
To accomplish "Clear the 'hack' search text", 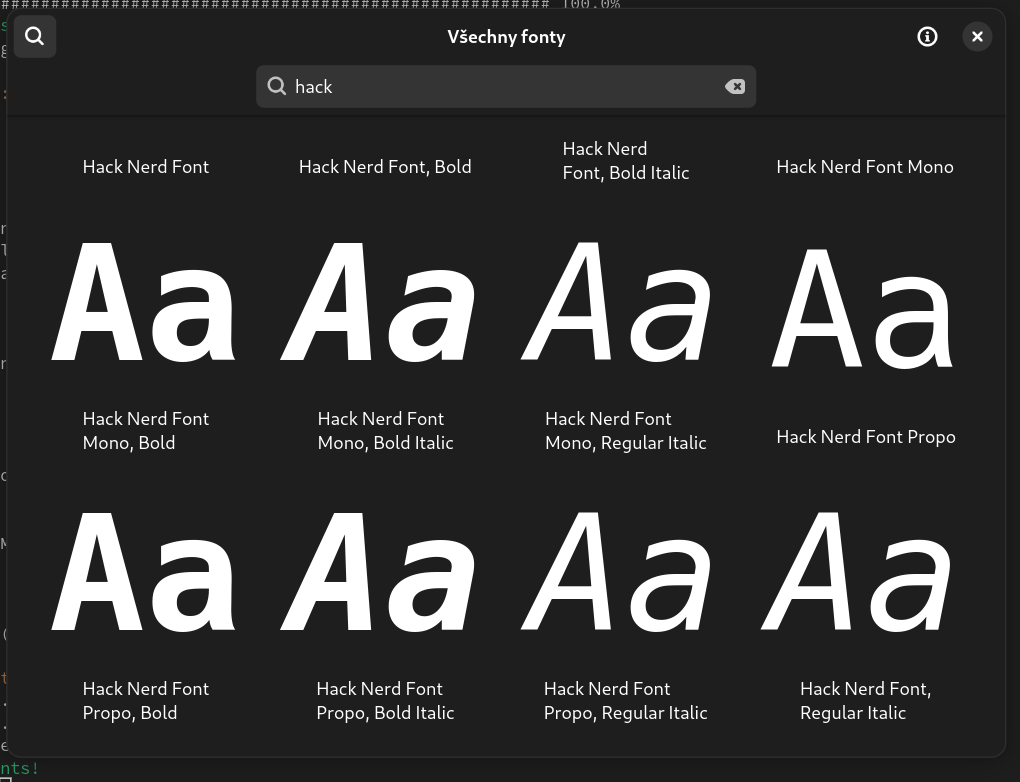I will click(x=735, y=87).
